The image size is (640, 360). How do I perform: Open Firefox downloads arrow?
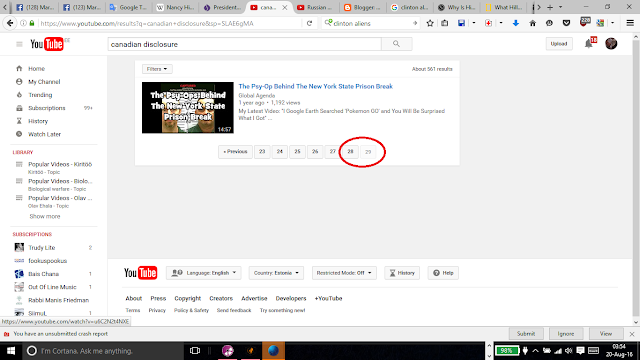516,23
